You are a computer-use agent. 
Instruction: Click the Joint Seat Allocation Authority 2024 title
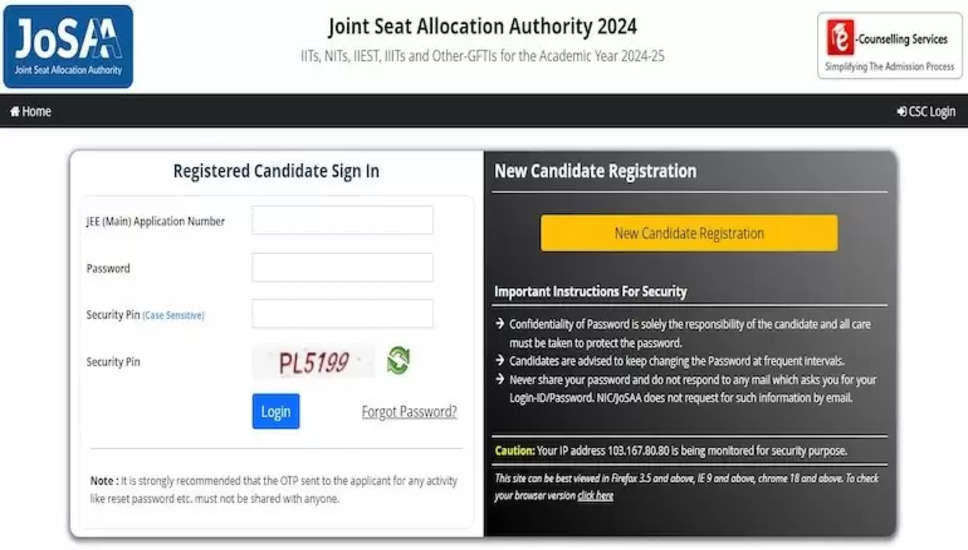pyautogui.click(x=482, y=27)
